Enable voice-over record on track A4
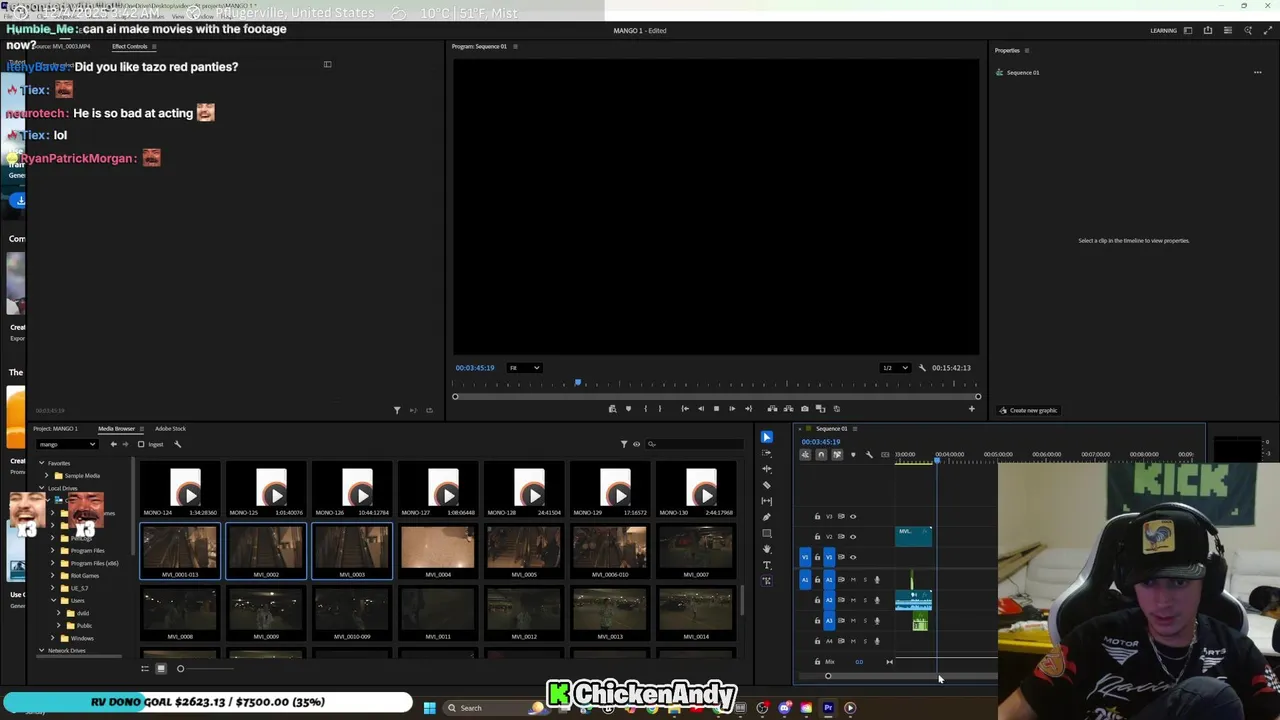The width and height of the screenshot is (1280, 720). [x=877, y=641]
